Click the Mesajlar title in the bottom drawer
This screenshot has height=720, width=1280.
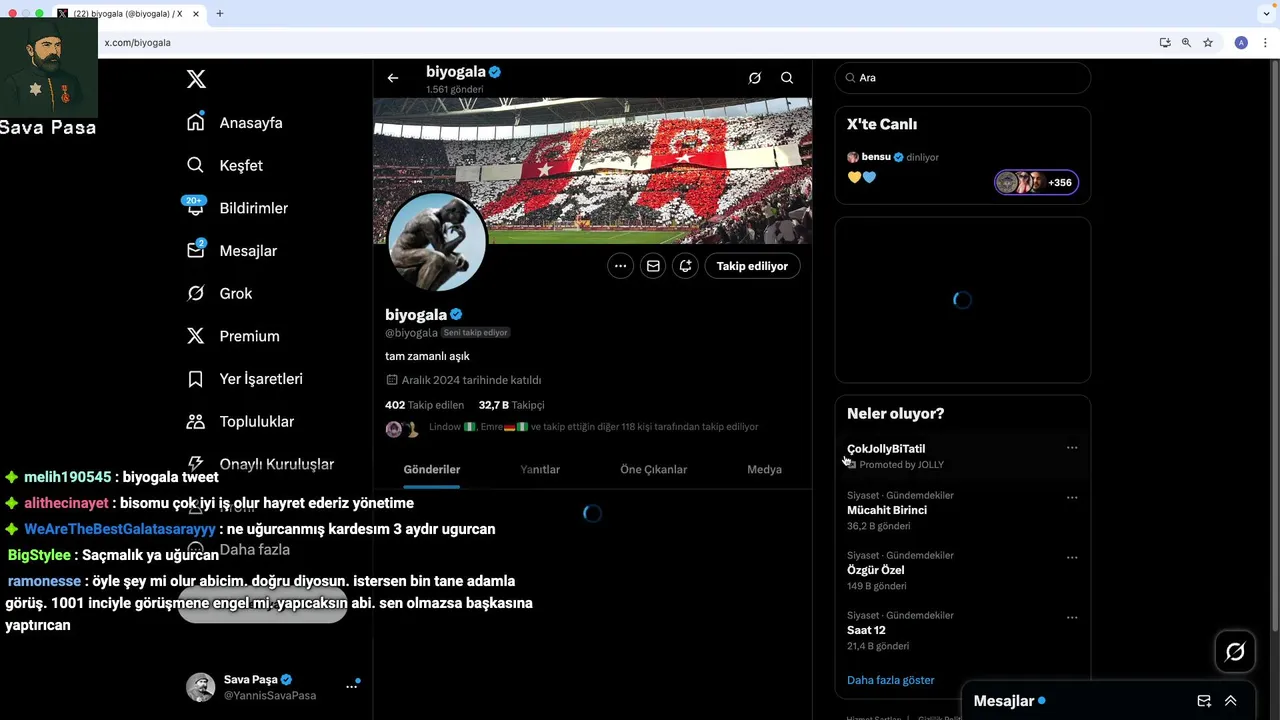point(1004,701)
